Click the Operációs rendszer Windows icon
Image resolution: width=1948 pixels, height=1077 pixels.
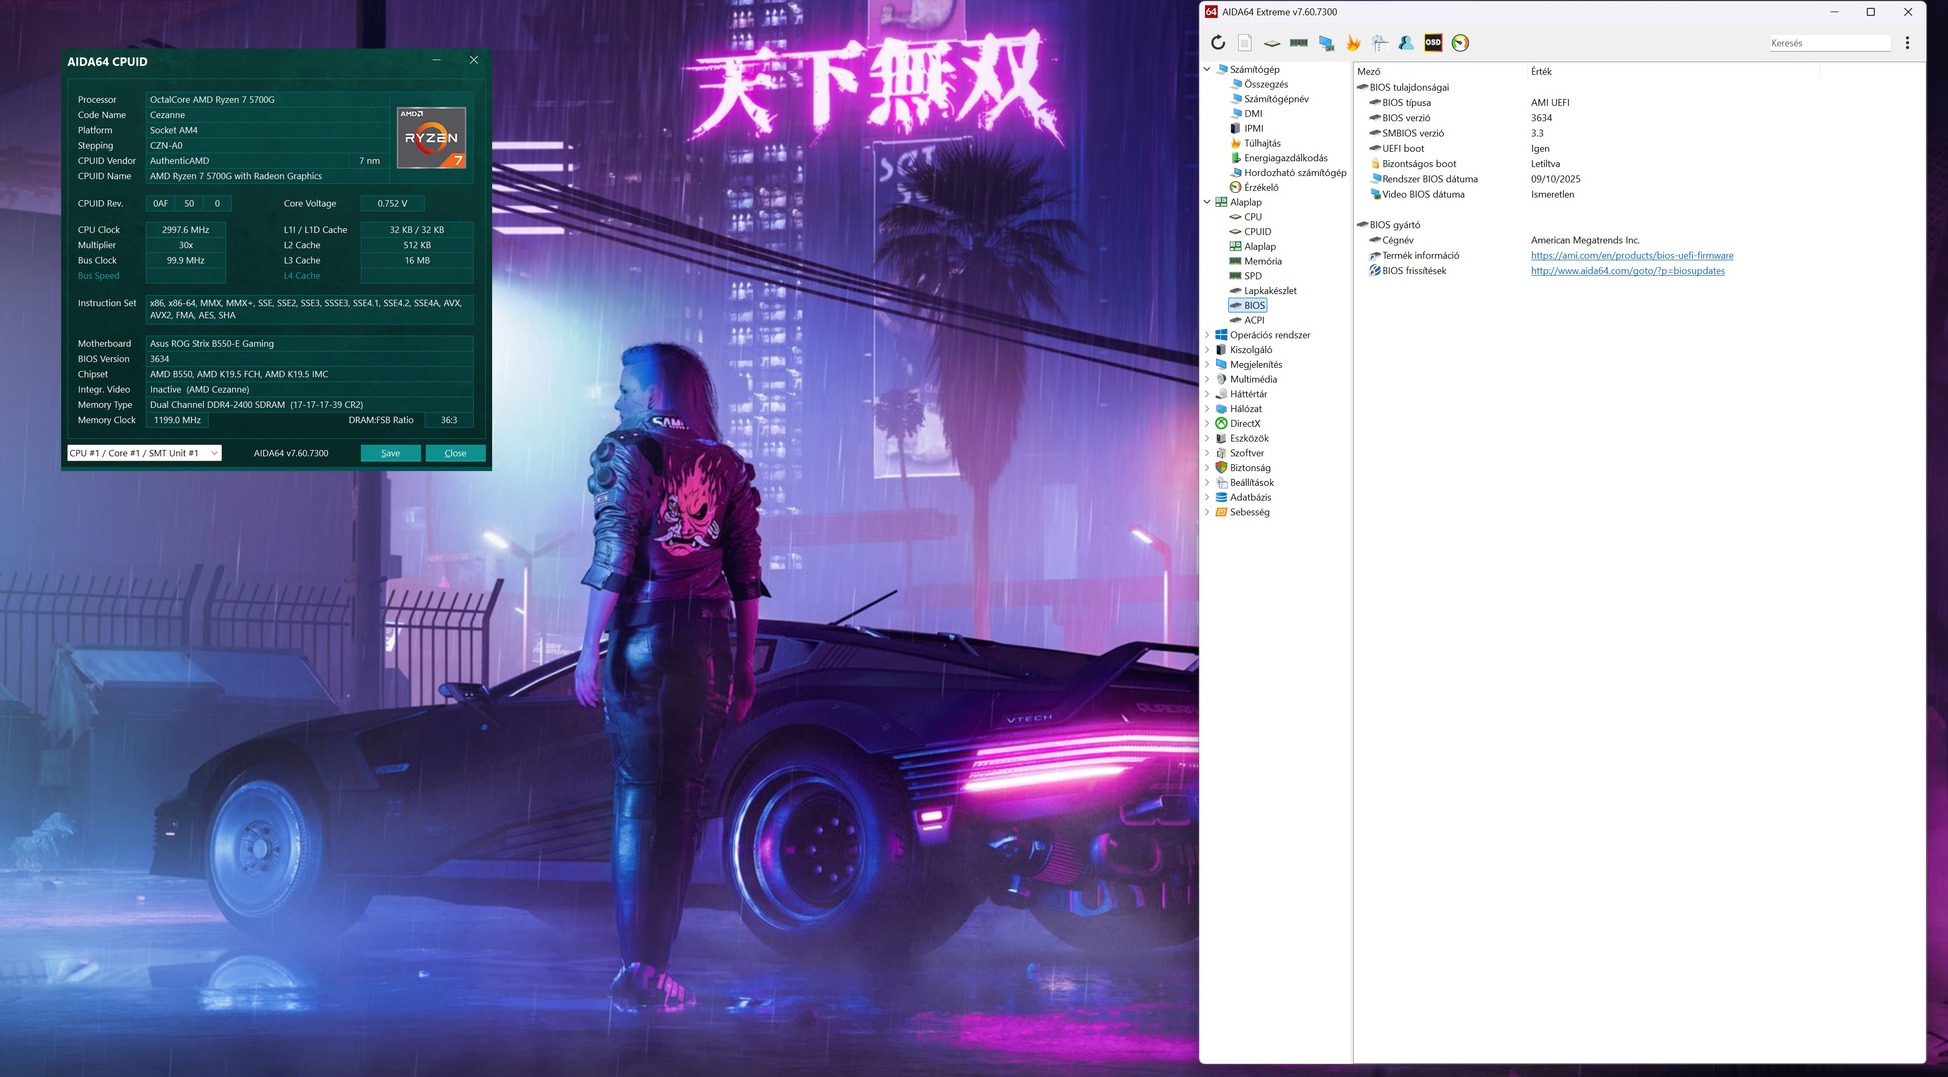pos(1221,335)
